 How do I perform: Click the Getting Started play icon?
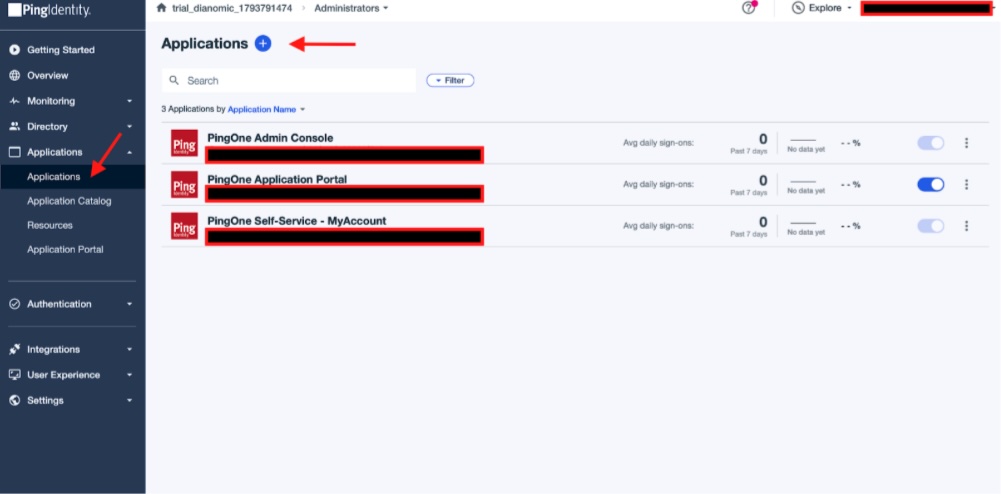[x=15, y=50]
